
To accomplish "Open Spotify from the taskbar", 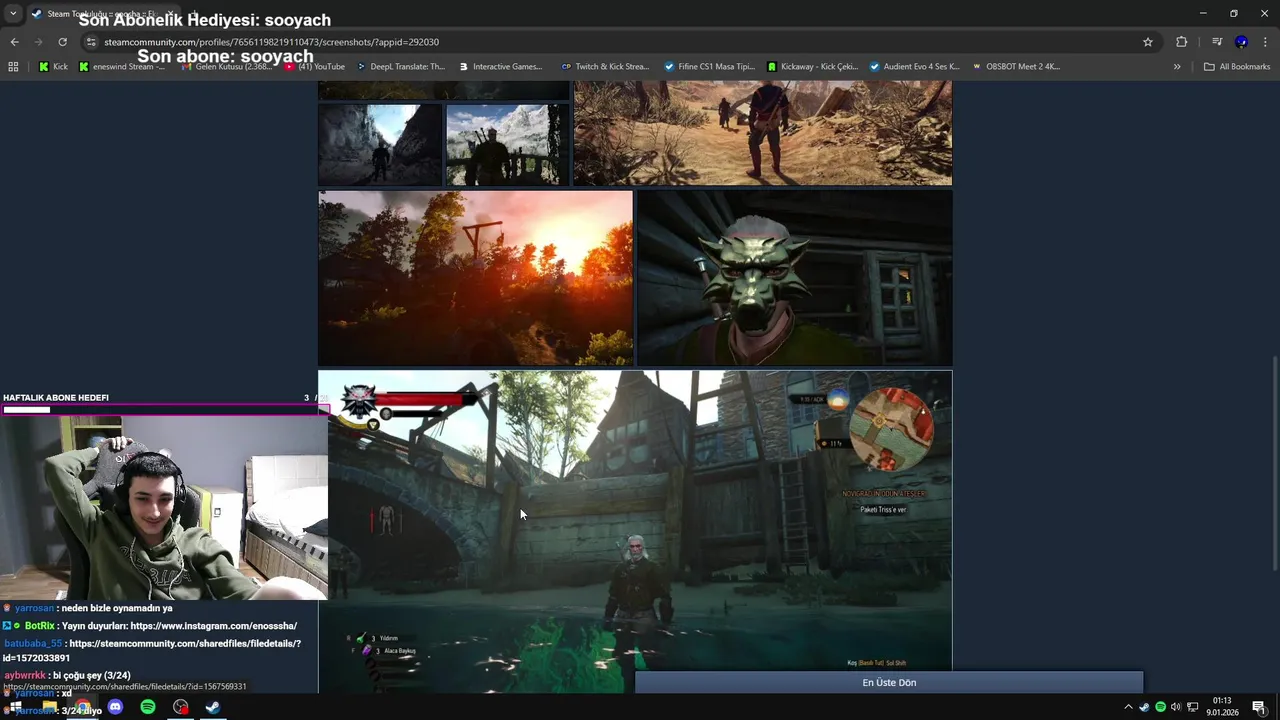I will [148, 707].
